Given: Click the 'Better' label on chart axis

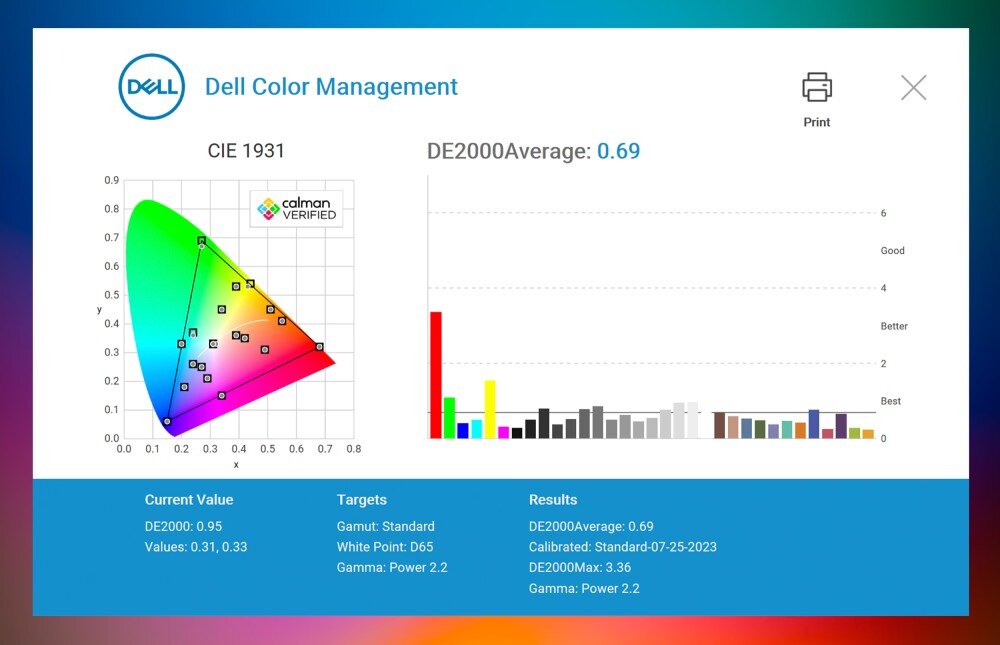Looking at the screenshot, I should 893,326.
